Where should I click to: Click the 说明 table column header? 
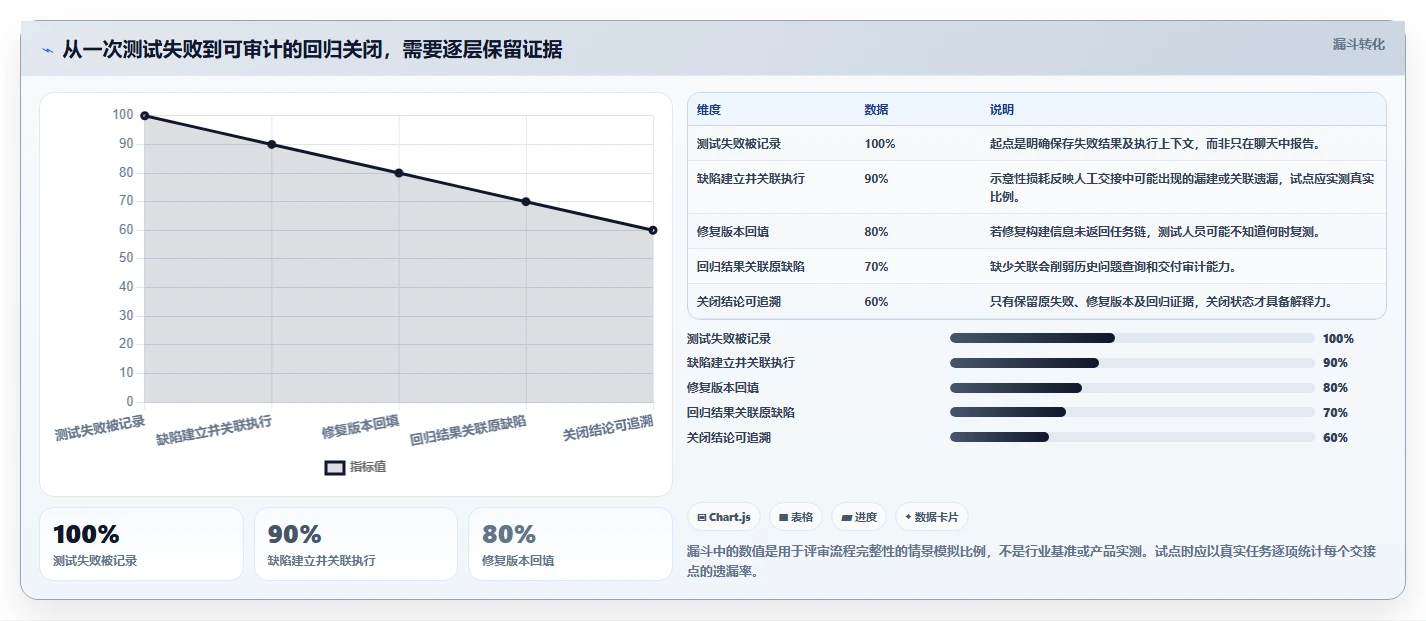(1002, 109)
